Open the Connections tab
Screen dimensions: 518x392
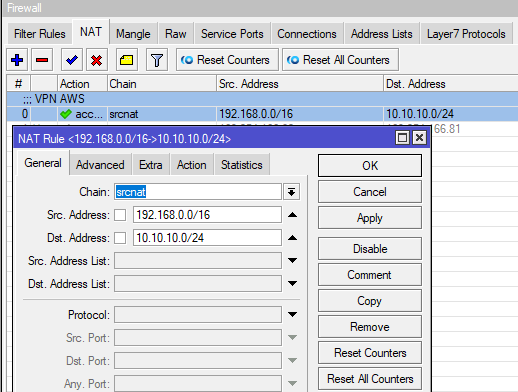[x=307, y=34]
